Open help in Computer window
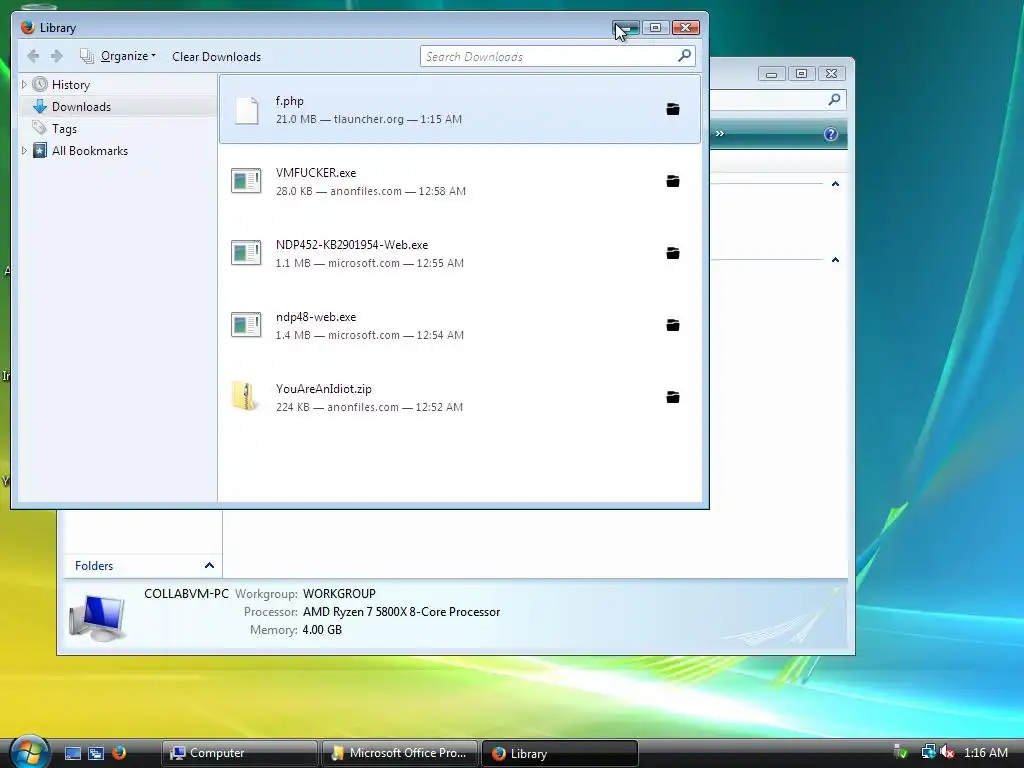The width and height of the screenshot is (1024, 768). click(831, 134)
